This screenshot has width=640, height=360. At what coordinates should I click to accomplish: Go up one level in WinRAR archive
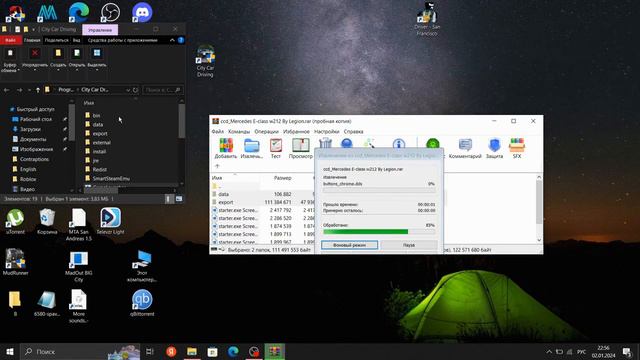tap(217, 166)
